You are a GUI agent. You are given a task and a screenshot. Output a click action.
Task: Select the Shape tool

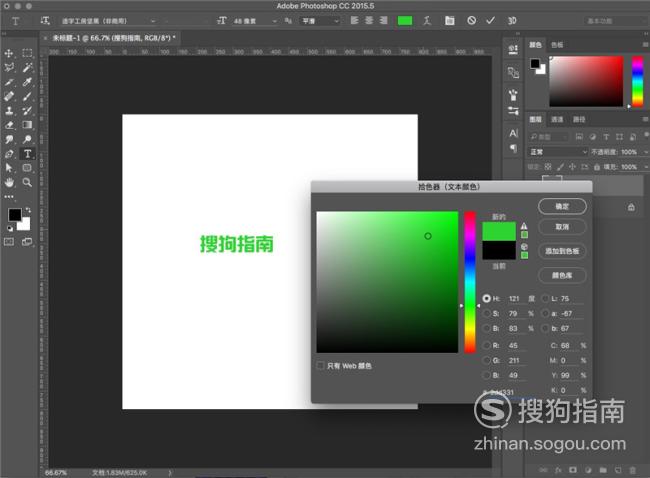pos(27,168)
